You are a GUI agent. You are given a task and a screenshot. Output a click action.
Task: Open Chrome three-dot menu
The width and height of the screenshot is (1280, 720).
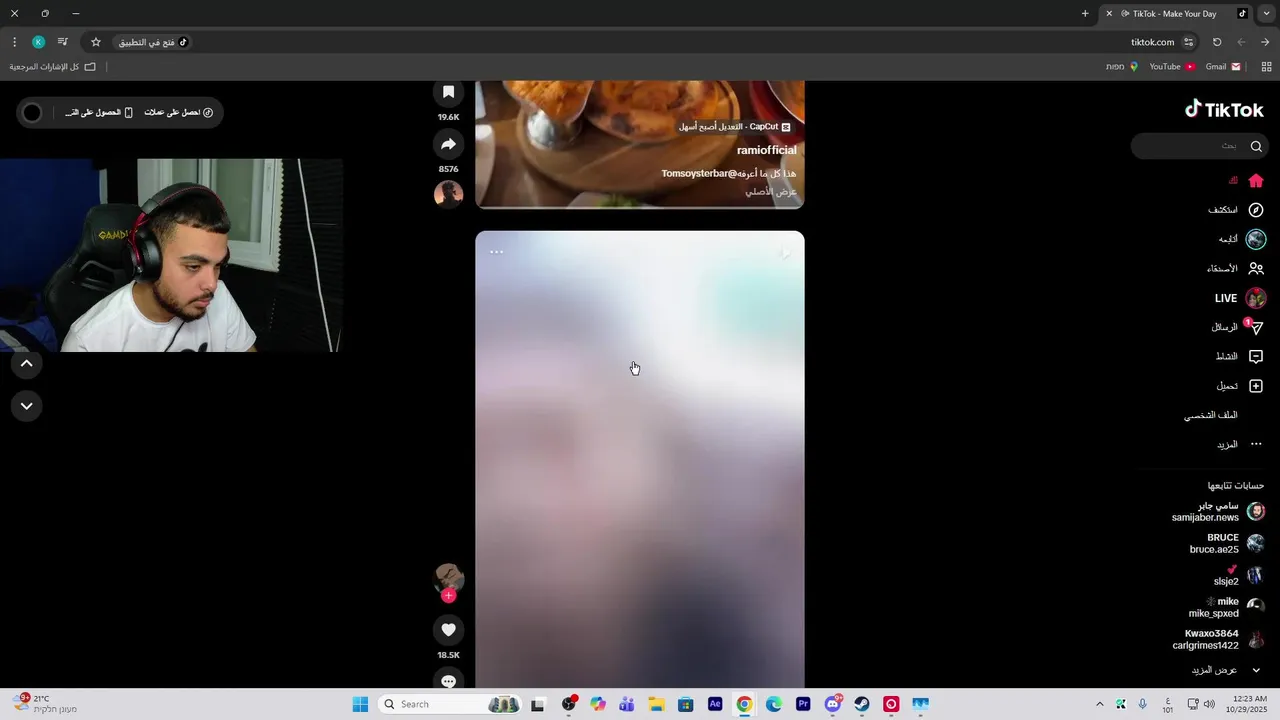(x=14, y=42)
